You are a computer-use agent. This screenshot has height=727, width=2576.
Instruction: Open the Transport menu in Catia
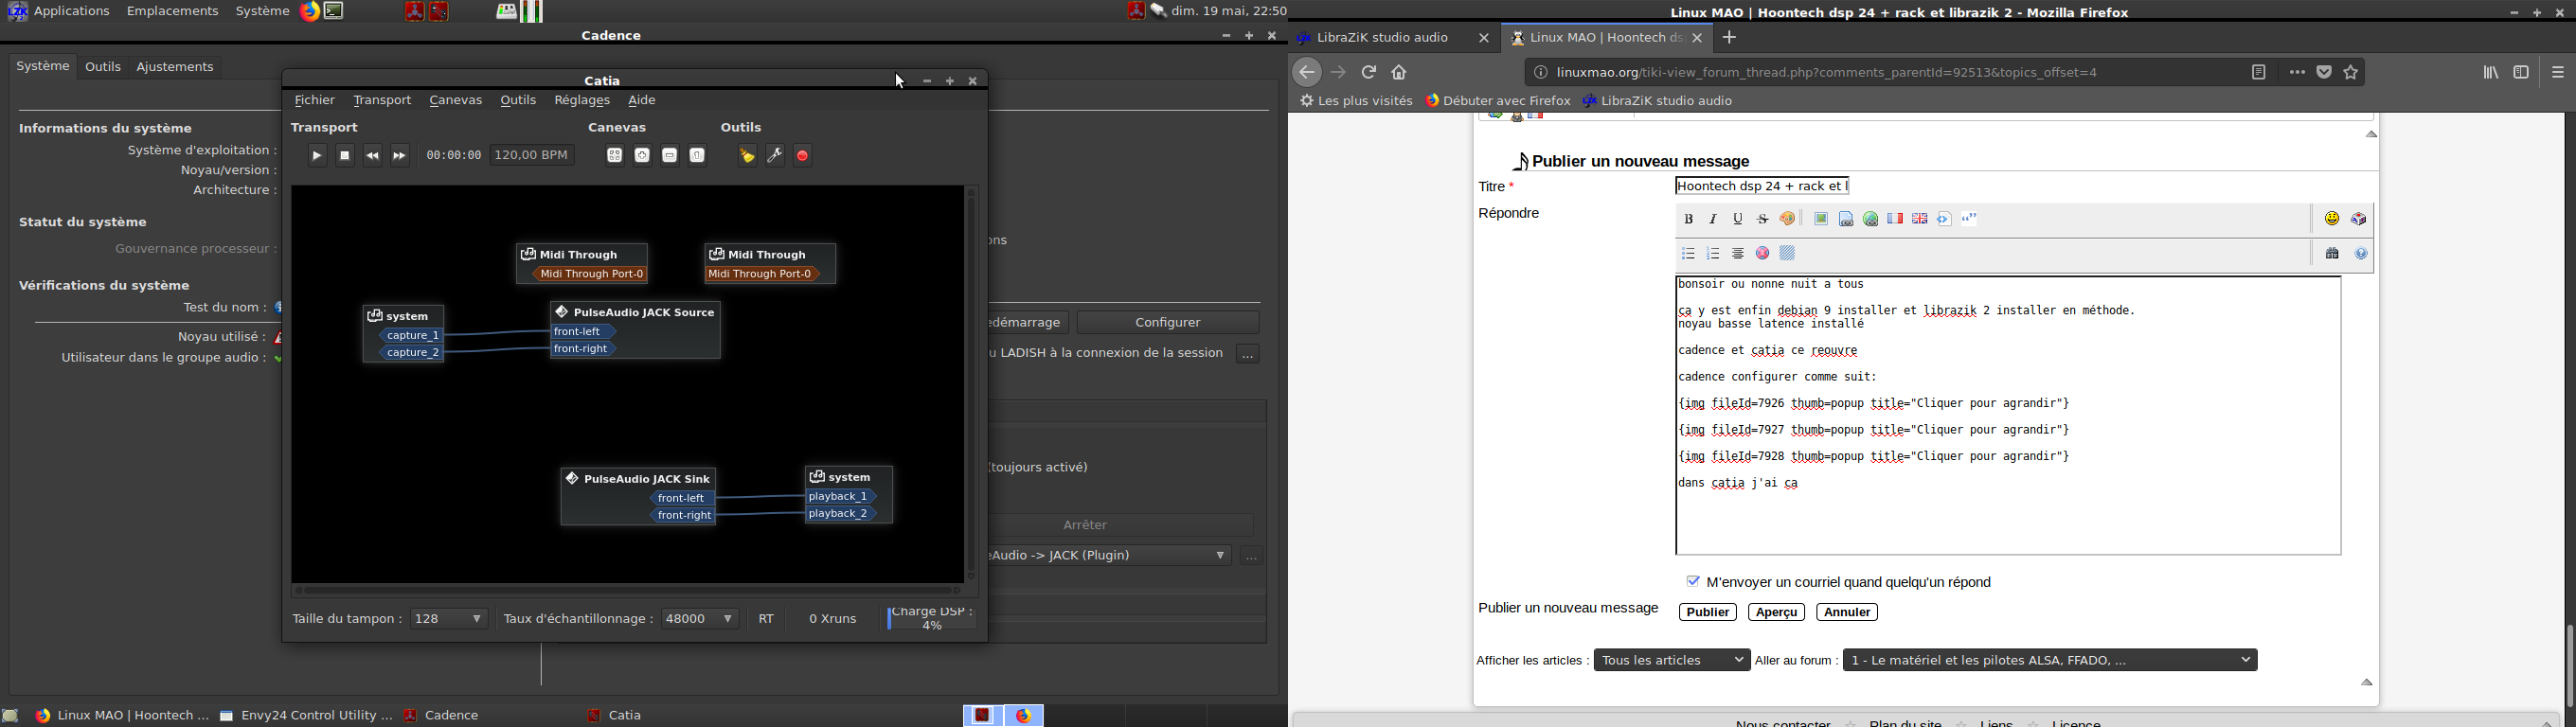(382, 100)
